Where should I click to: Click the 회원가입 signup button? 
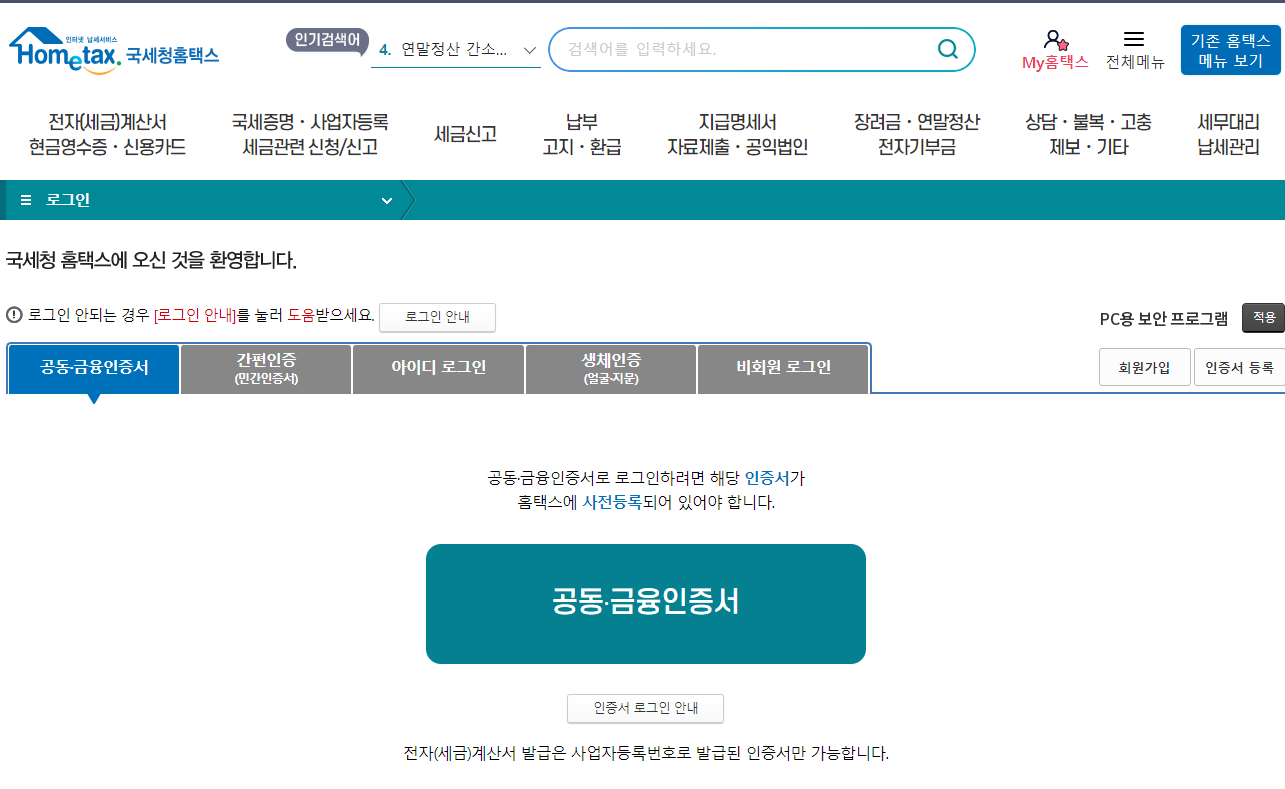pyautogui.click(x=1144, y=366)
